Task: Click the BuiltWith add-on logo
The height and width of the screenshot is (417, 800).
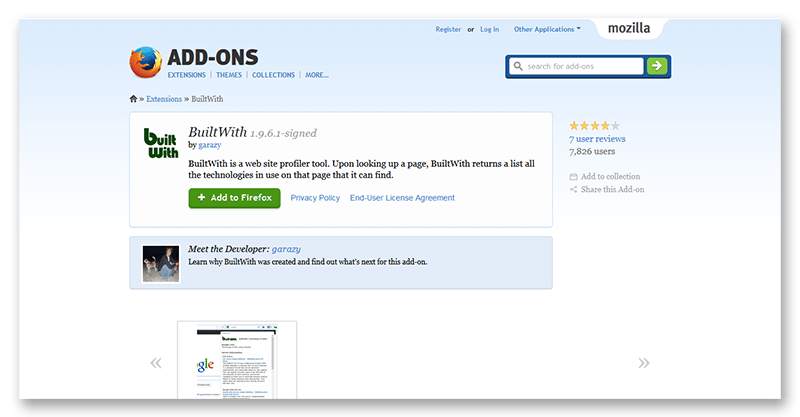Action: click(x=161, y=143)
